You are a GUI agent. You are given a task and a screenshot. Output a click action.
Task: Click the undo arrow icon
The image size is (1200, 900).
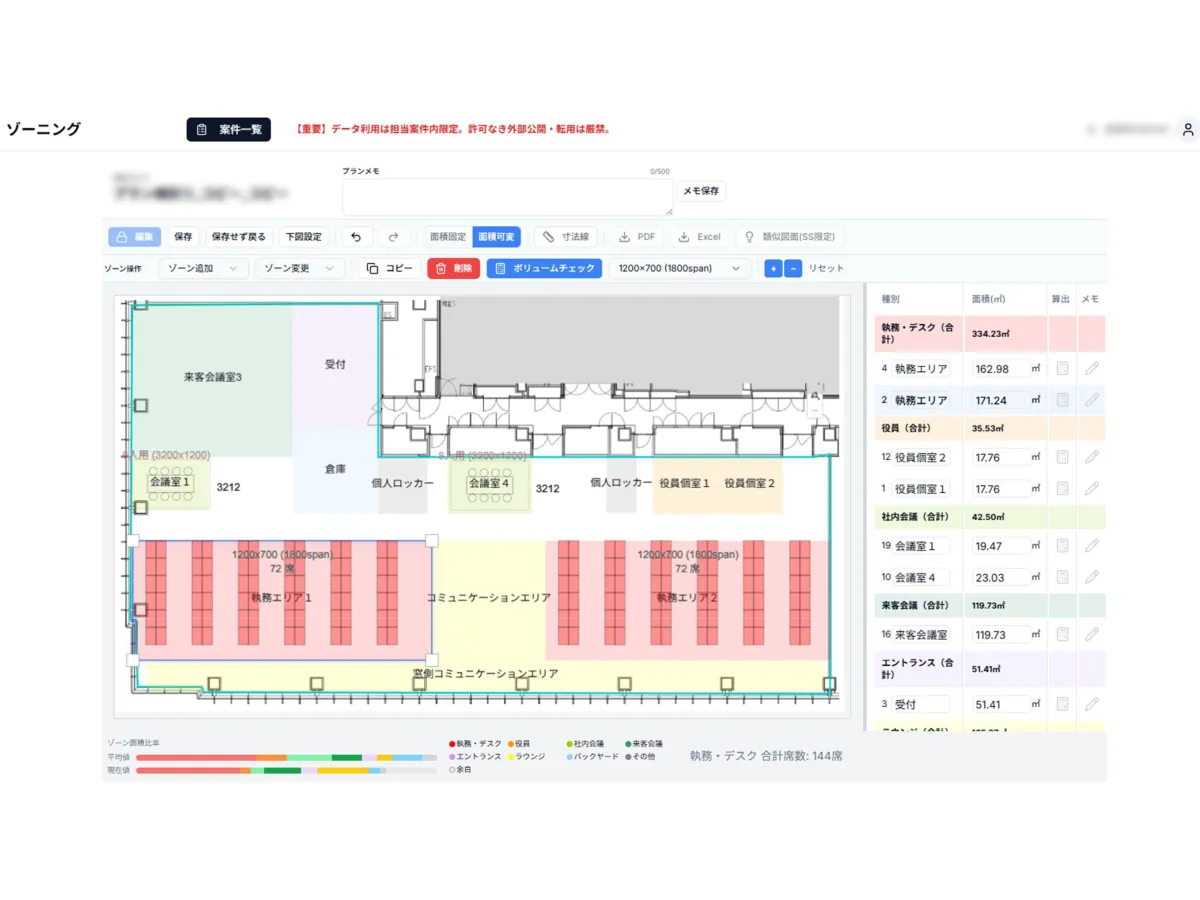pyautogui.click(x=356, y=237)
